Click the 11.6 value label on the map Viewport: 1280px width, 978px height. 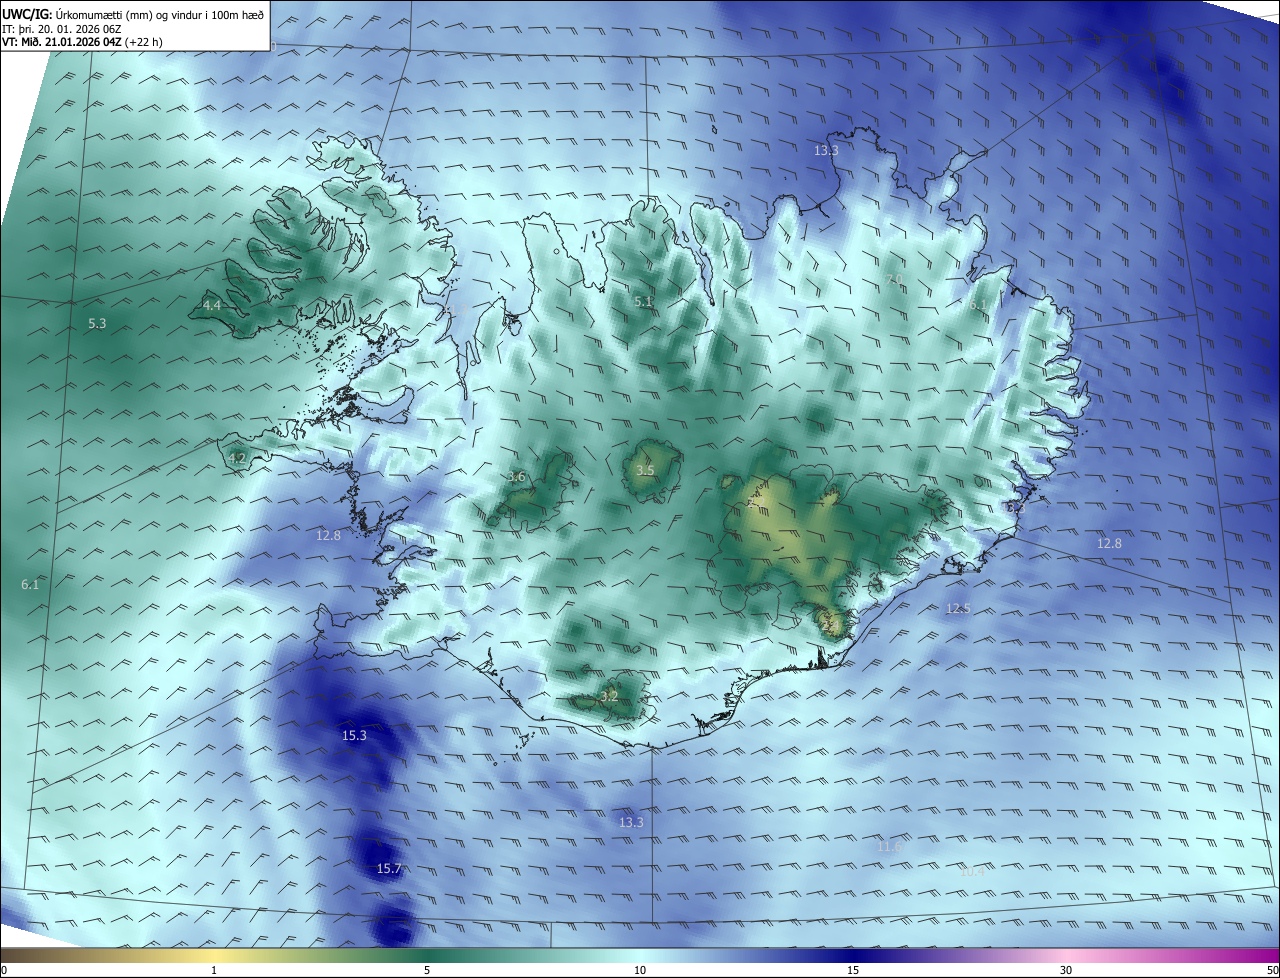click(x=889, y=846)
